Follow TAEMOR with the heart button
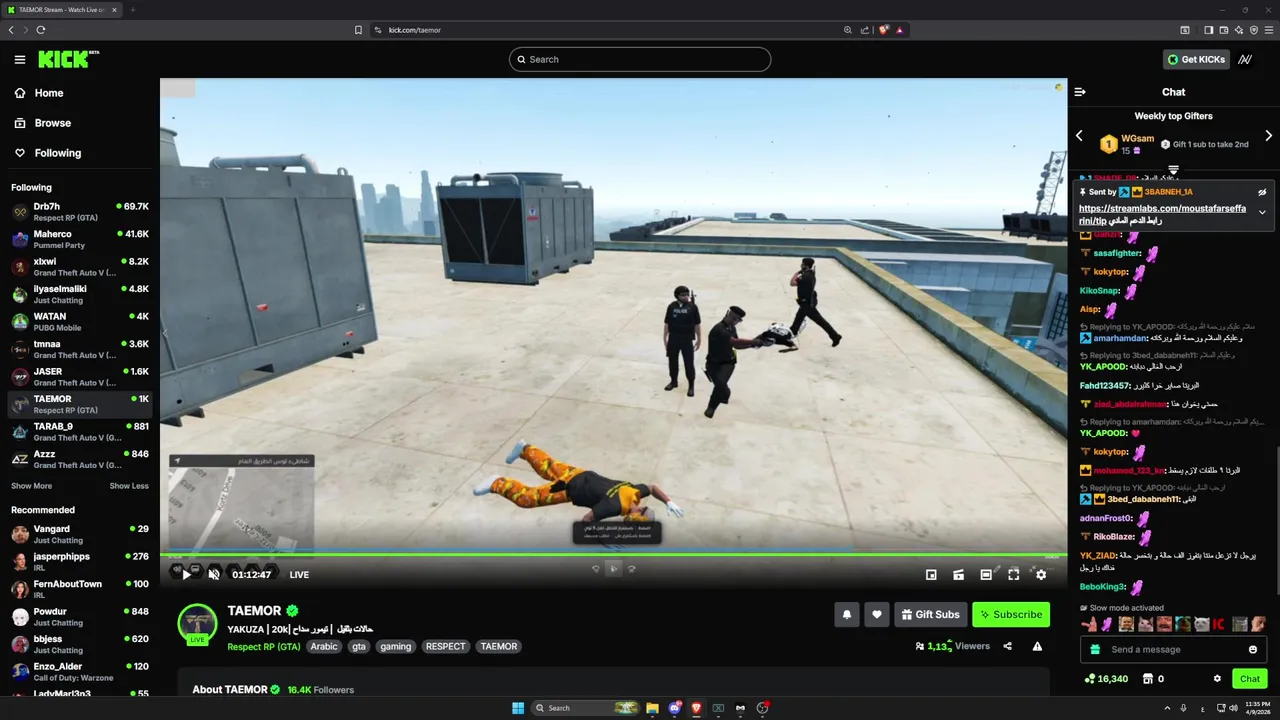This screenshot has width=1280, height=720. coord(877,614)
